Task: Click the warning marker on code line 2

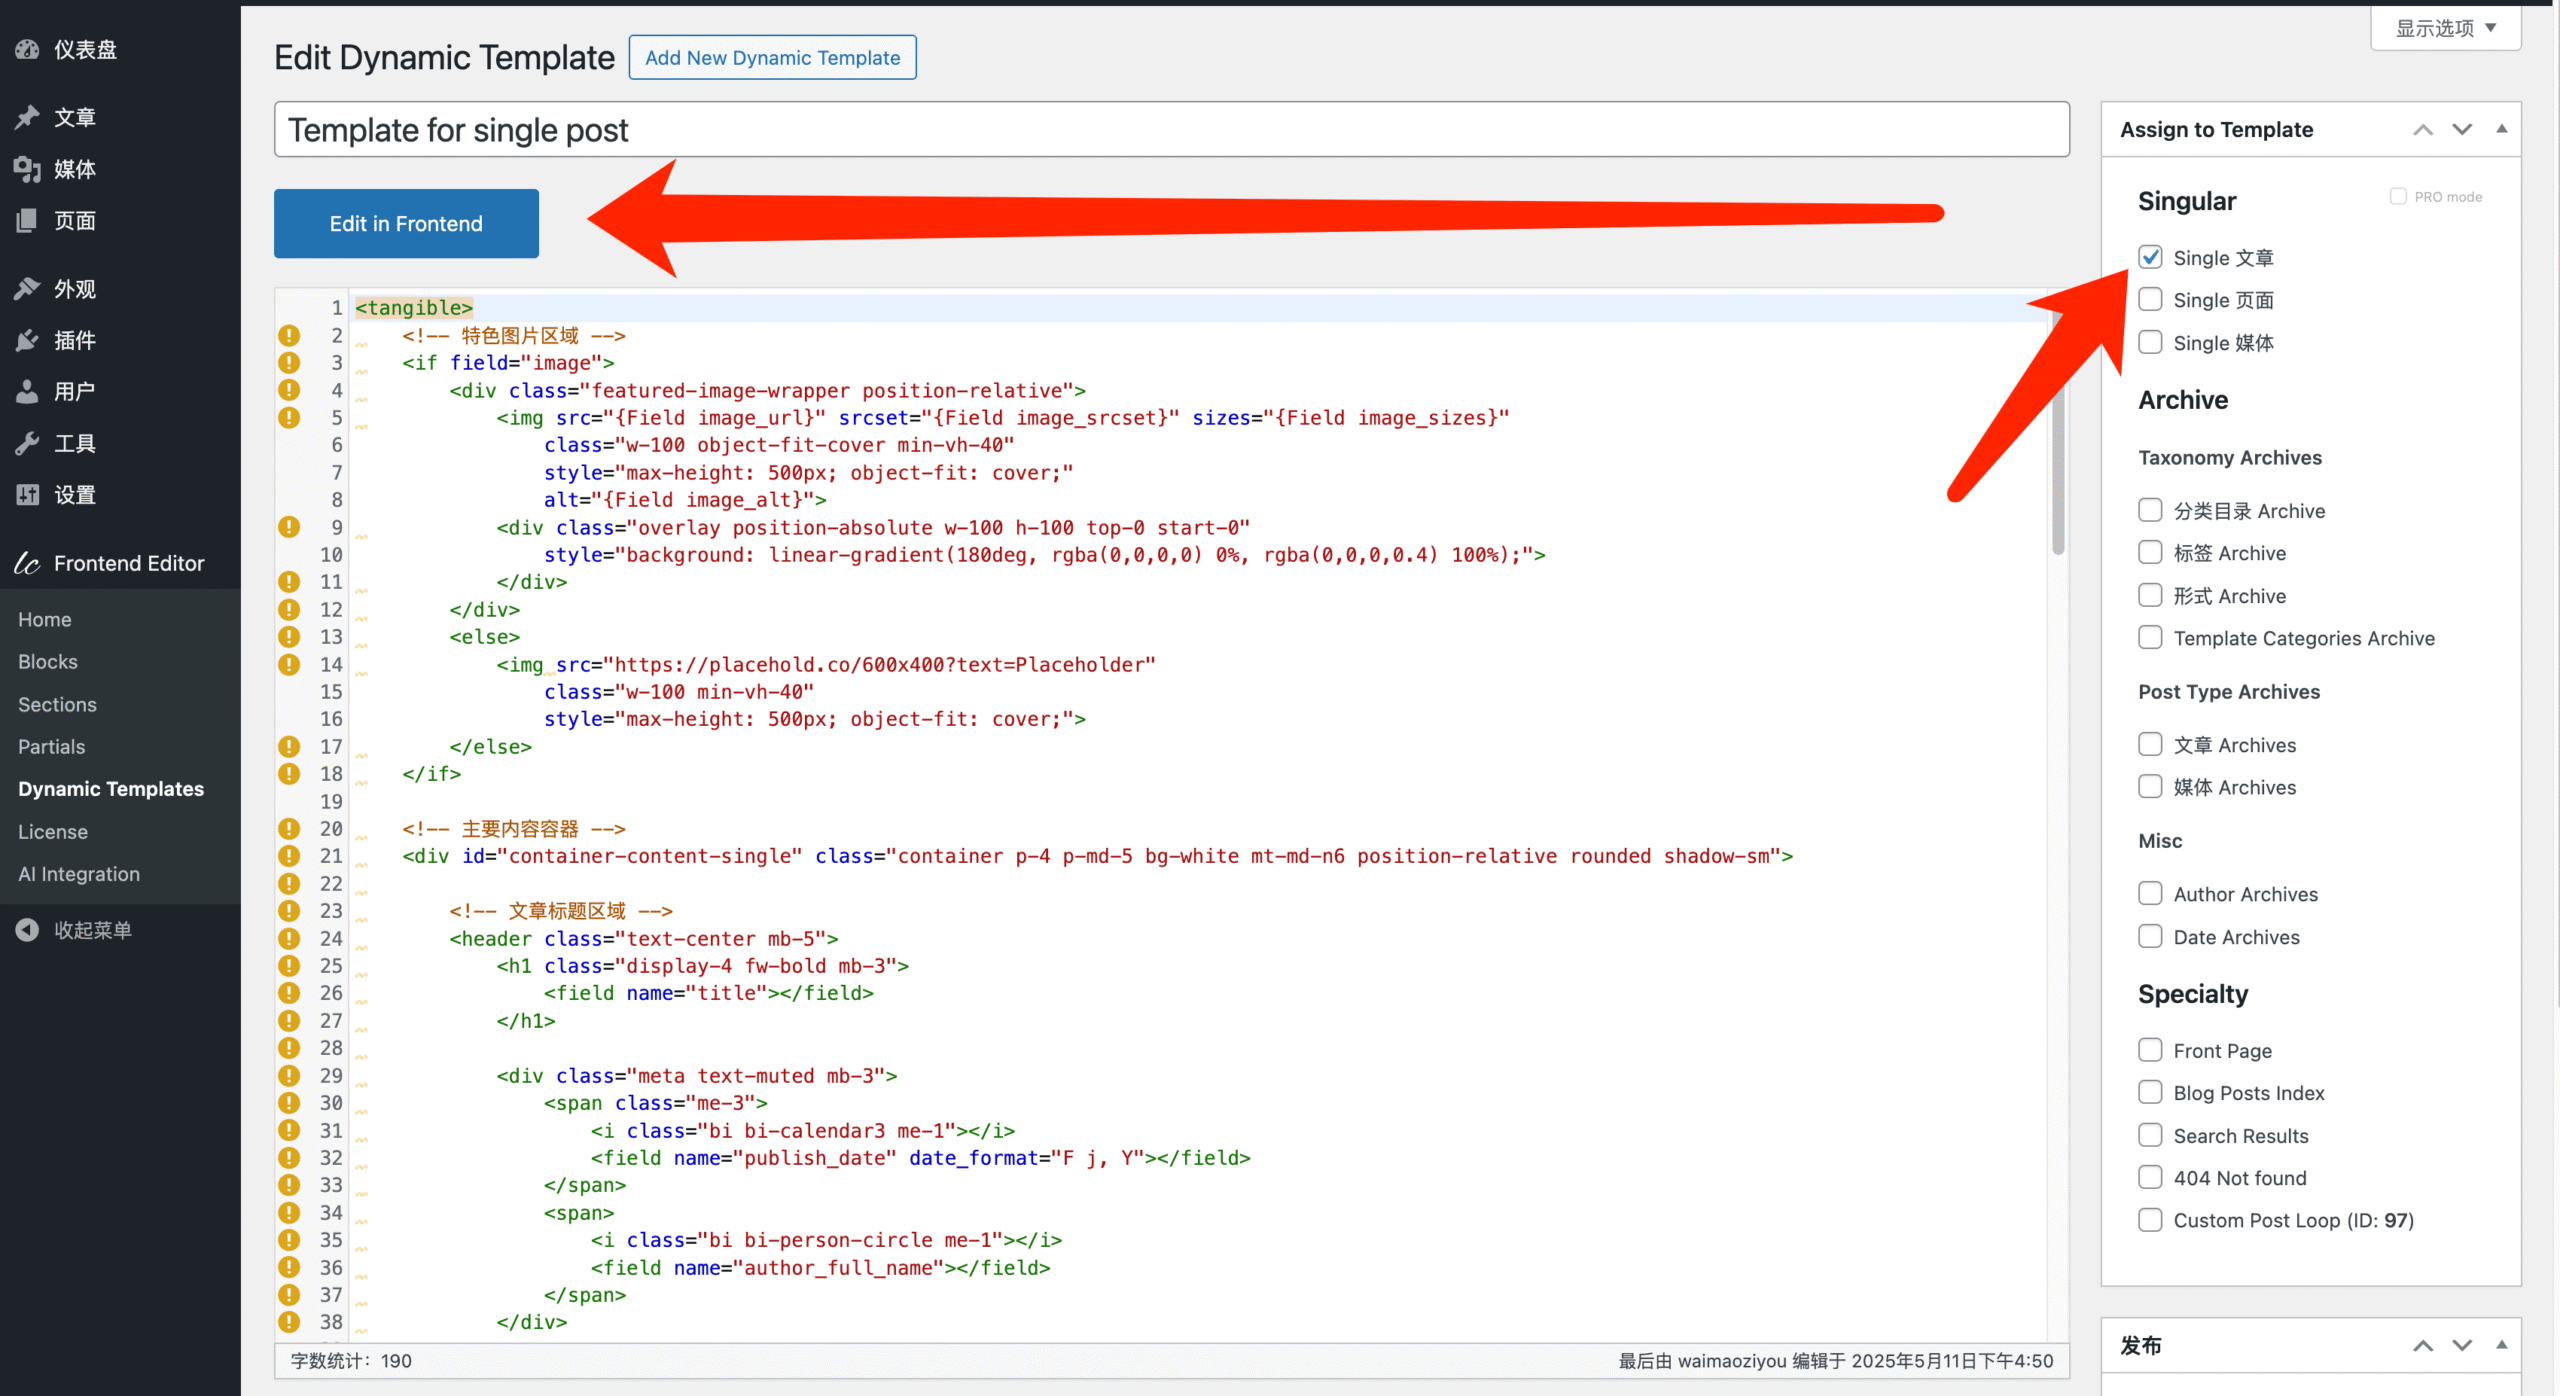Action: (289, 335)
